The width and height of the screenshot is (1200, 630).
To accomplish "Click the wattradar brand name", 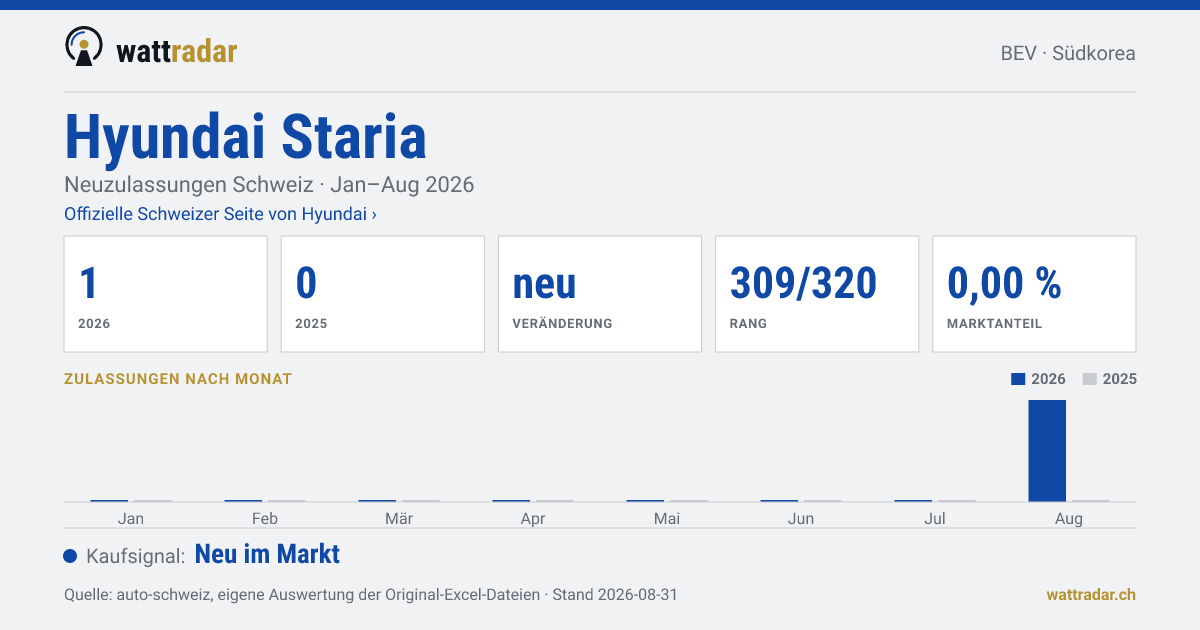I will point(177,50).
